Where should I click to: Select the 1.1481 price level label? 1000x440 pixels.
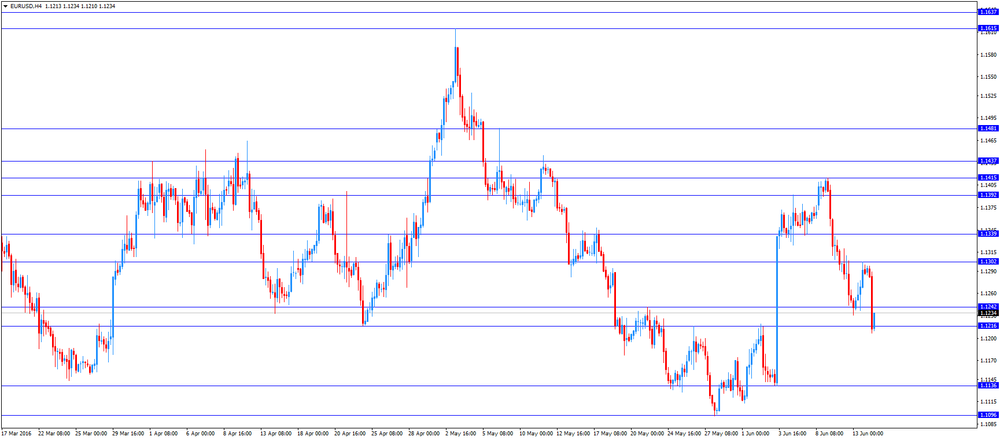point(988,128)
